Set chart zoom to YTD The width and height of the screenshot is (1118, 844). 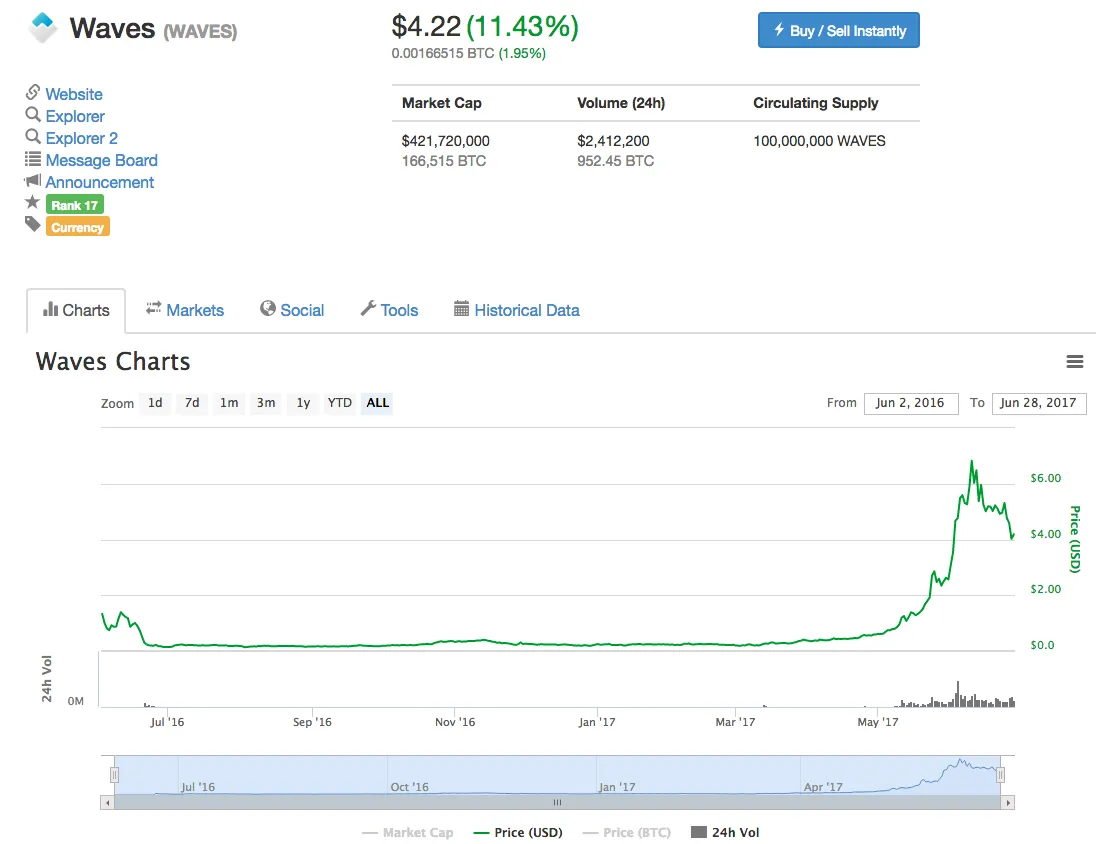[339, 403]
